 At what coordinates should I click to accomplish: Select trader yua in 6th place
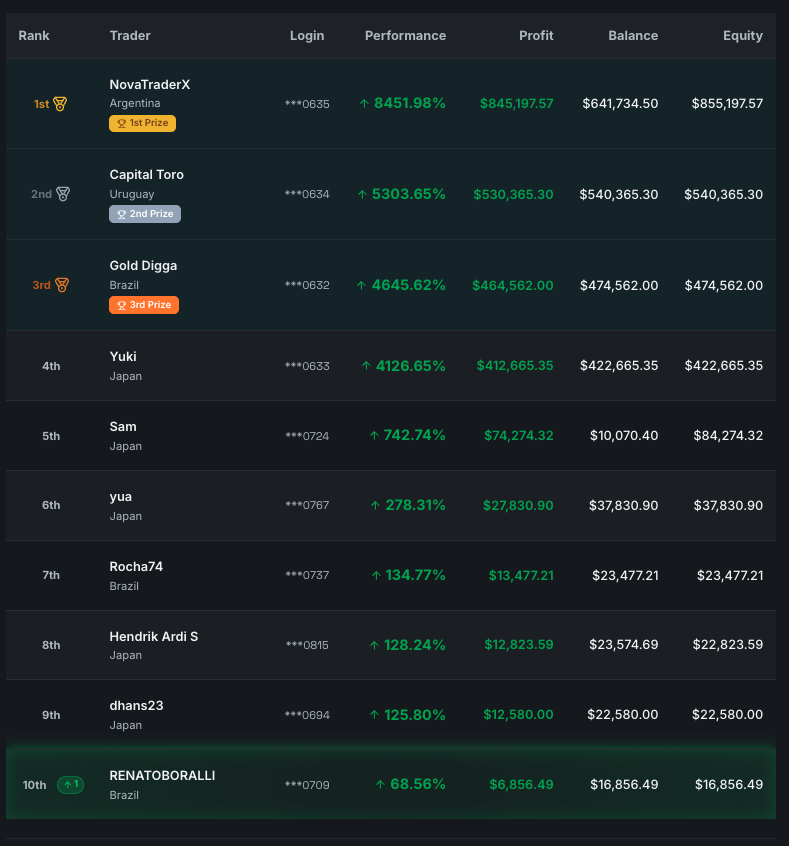click(120, 497)
